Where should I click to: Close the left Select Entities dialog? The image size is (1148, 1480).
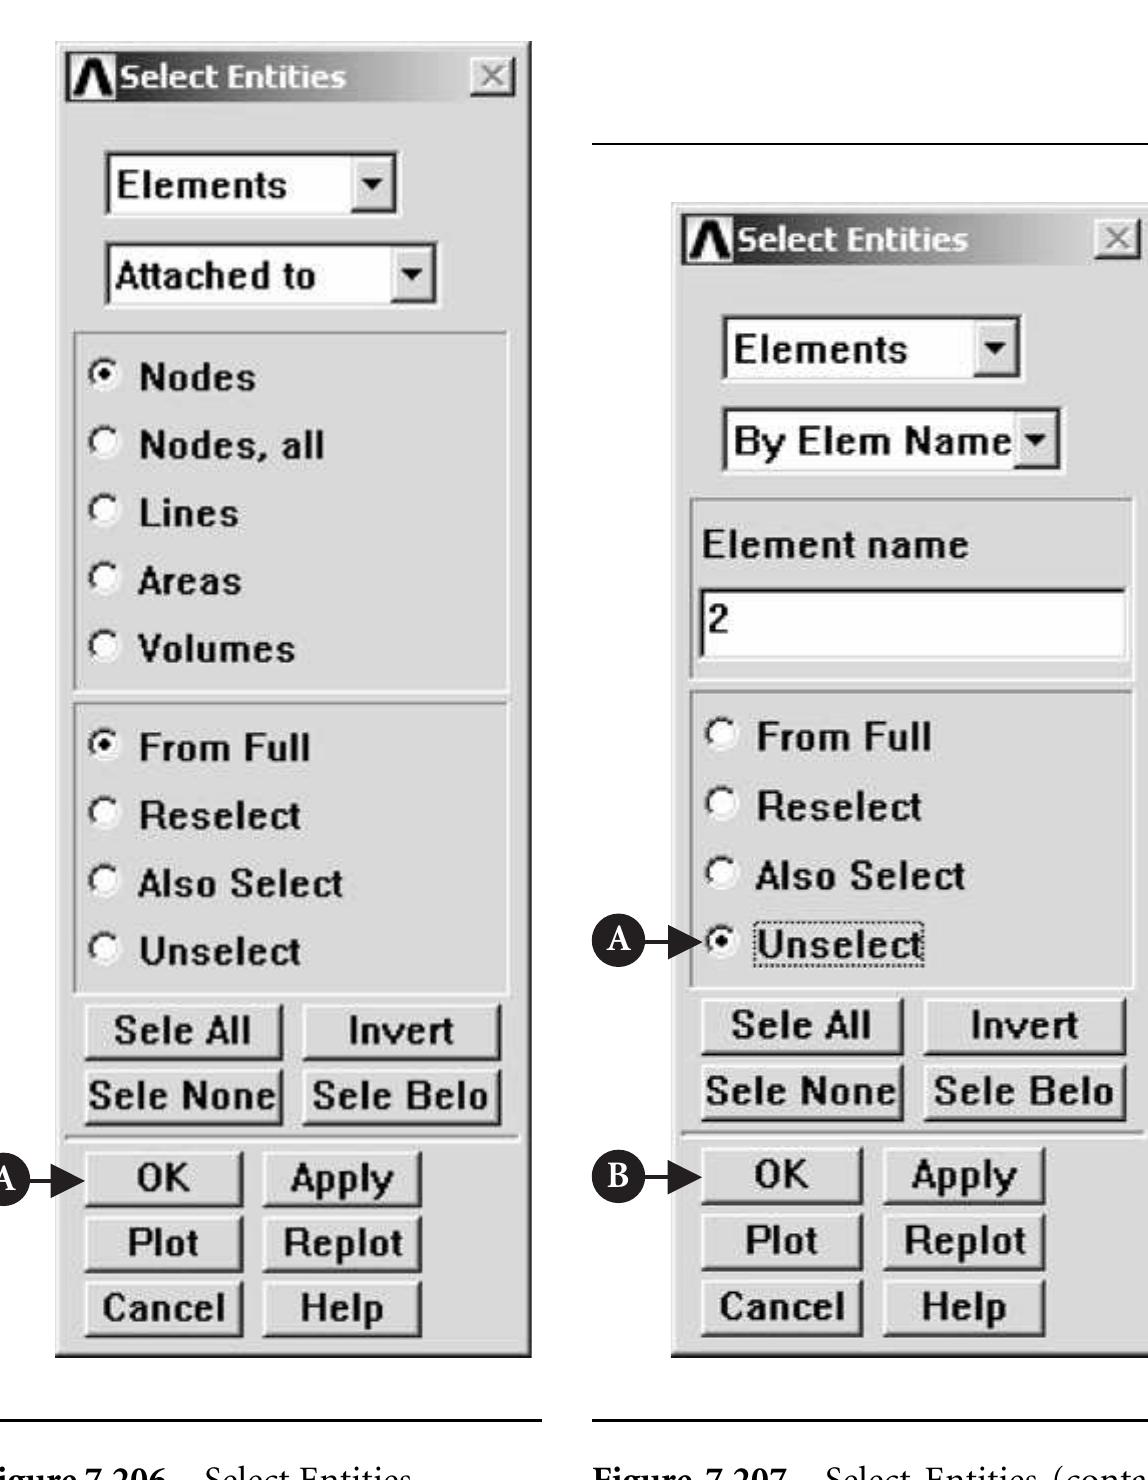click(x=492, y=77)
